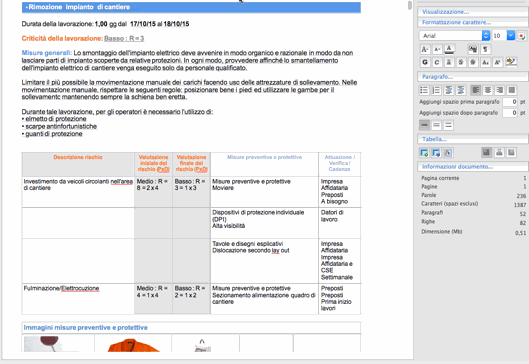Click the highlight marker pen icon

point(511,62)
